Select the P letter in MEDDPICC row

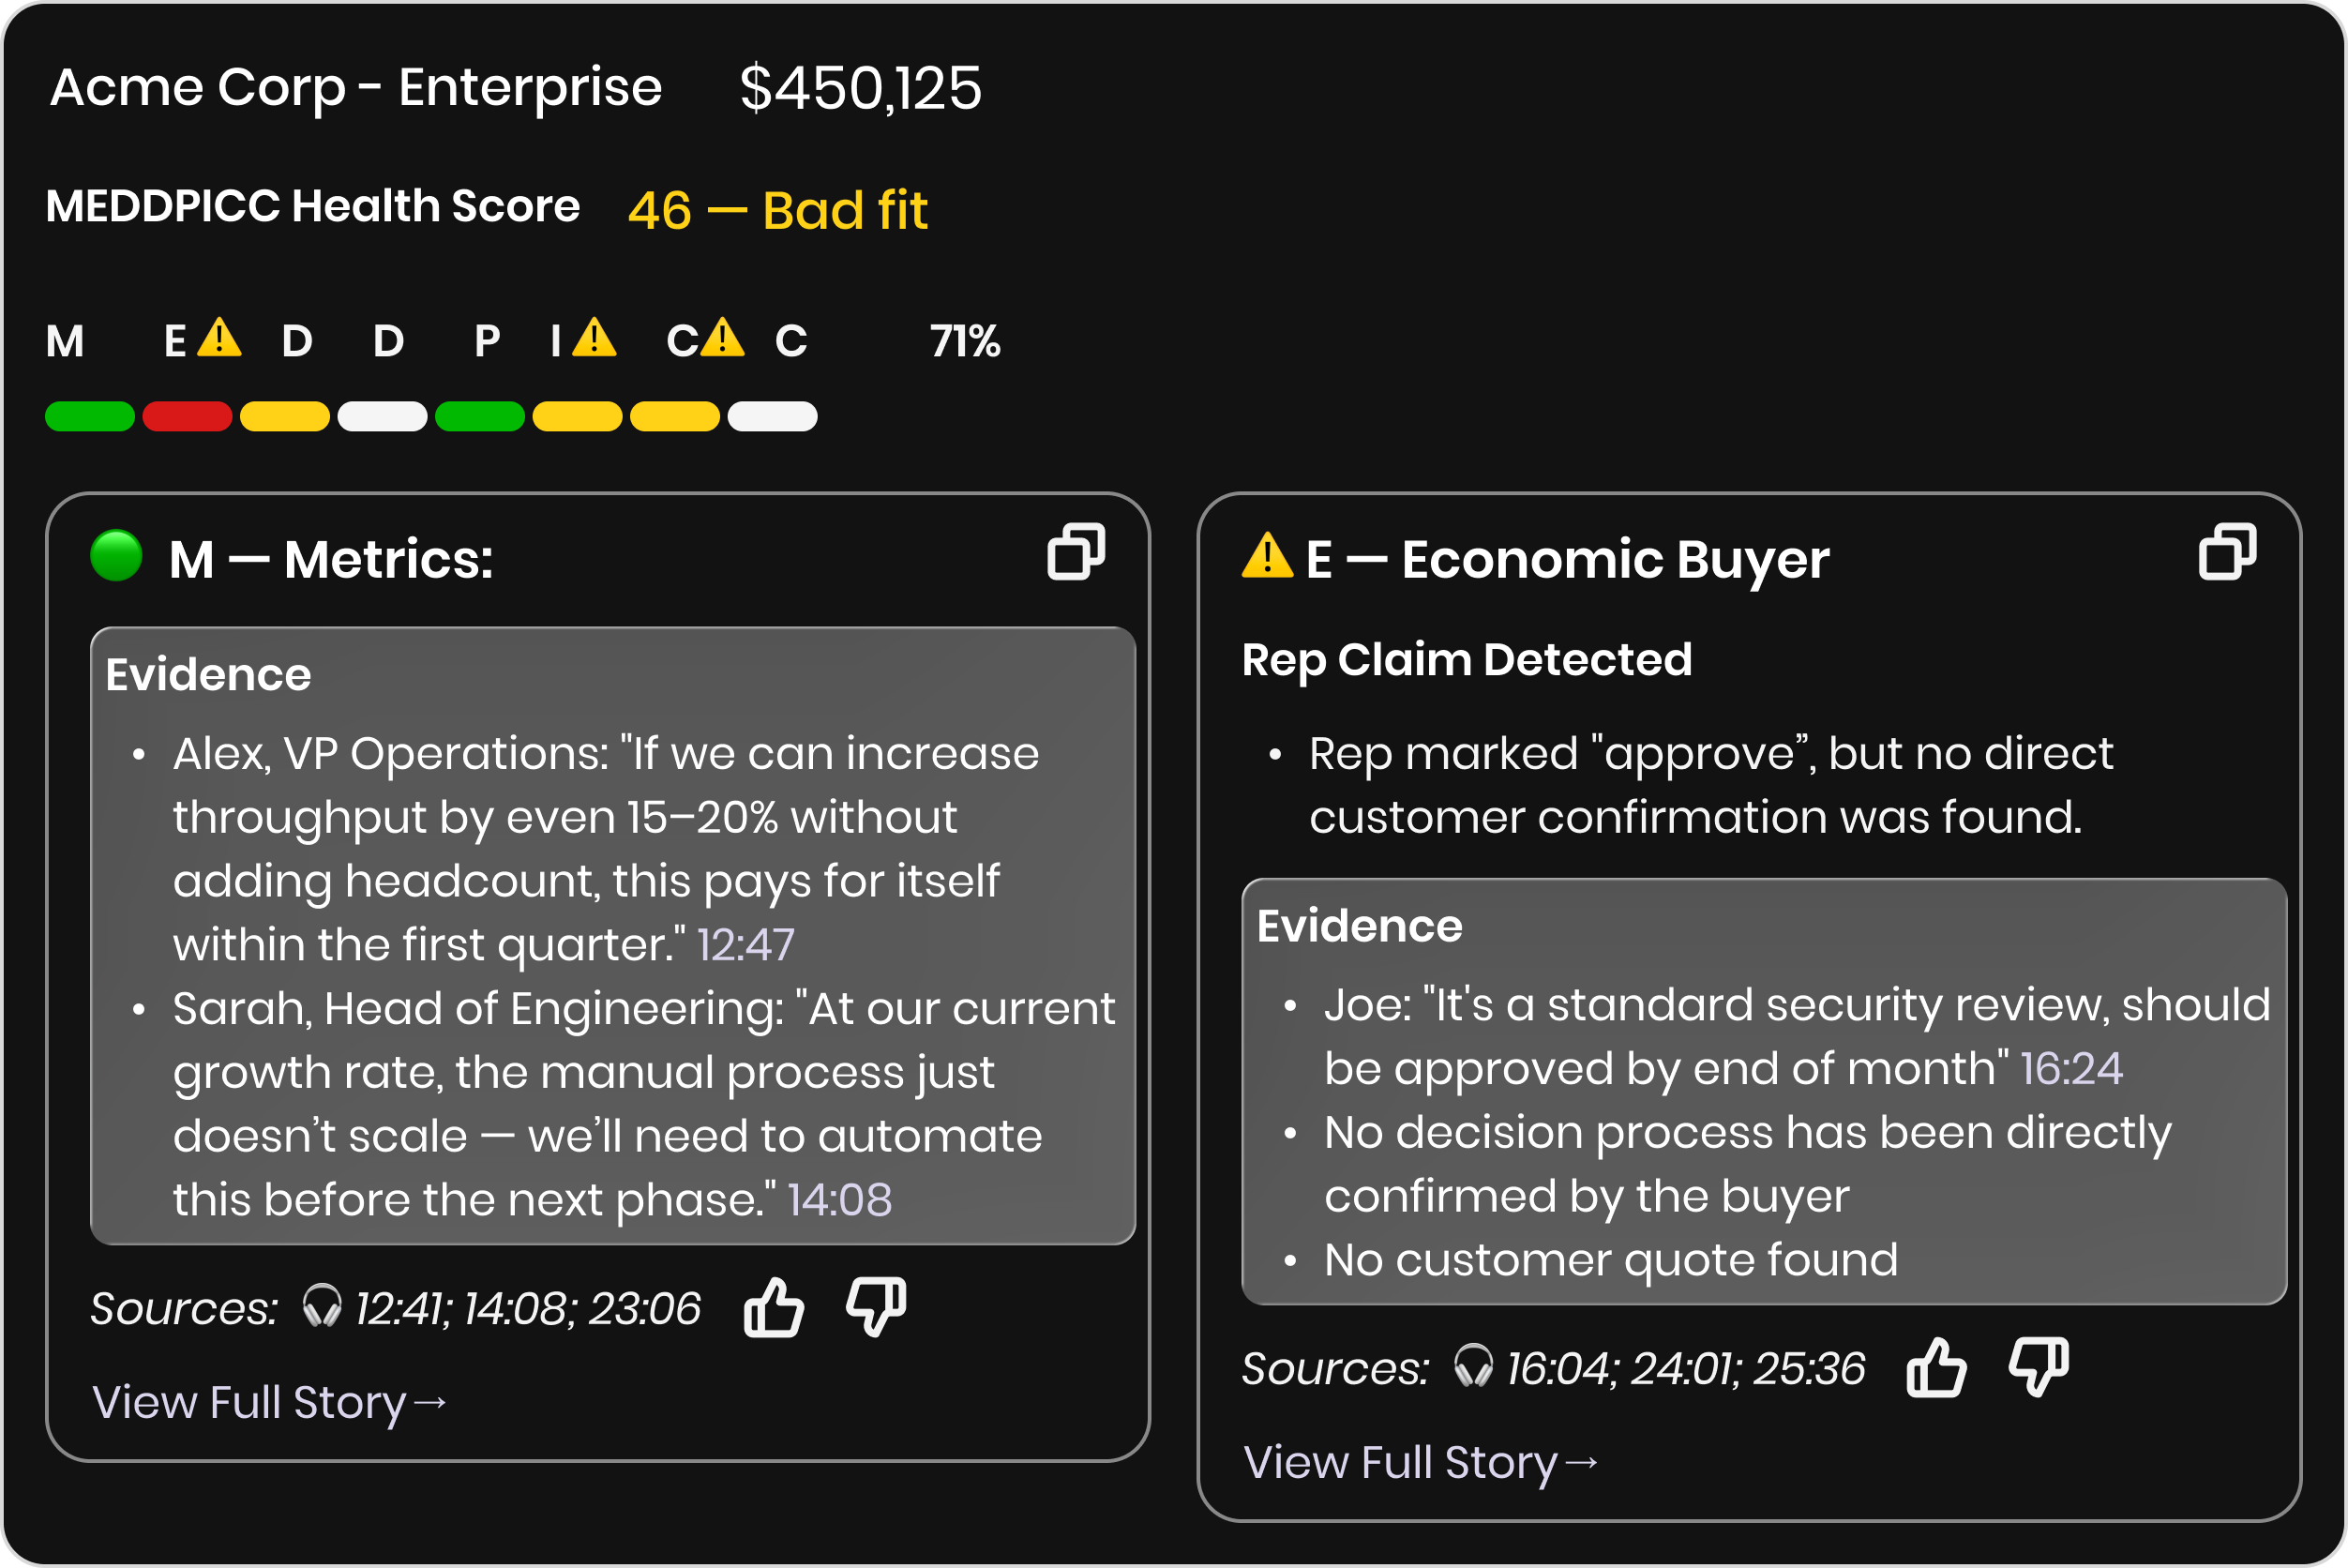coord(487,341)
